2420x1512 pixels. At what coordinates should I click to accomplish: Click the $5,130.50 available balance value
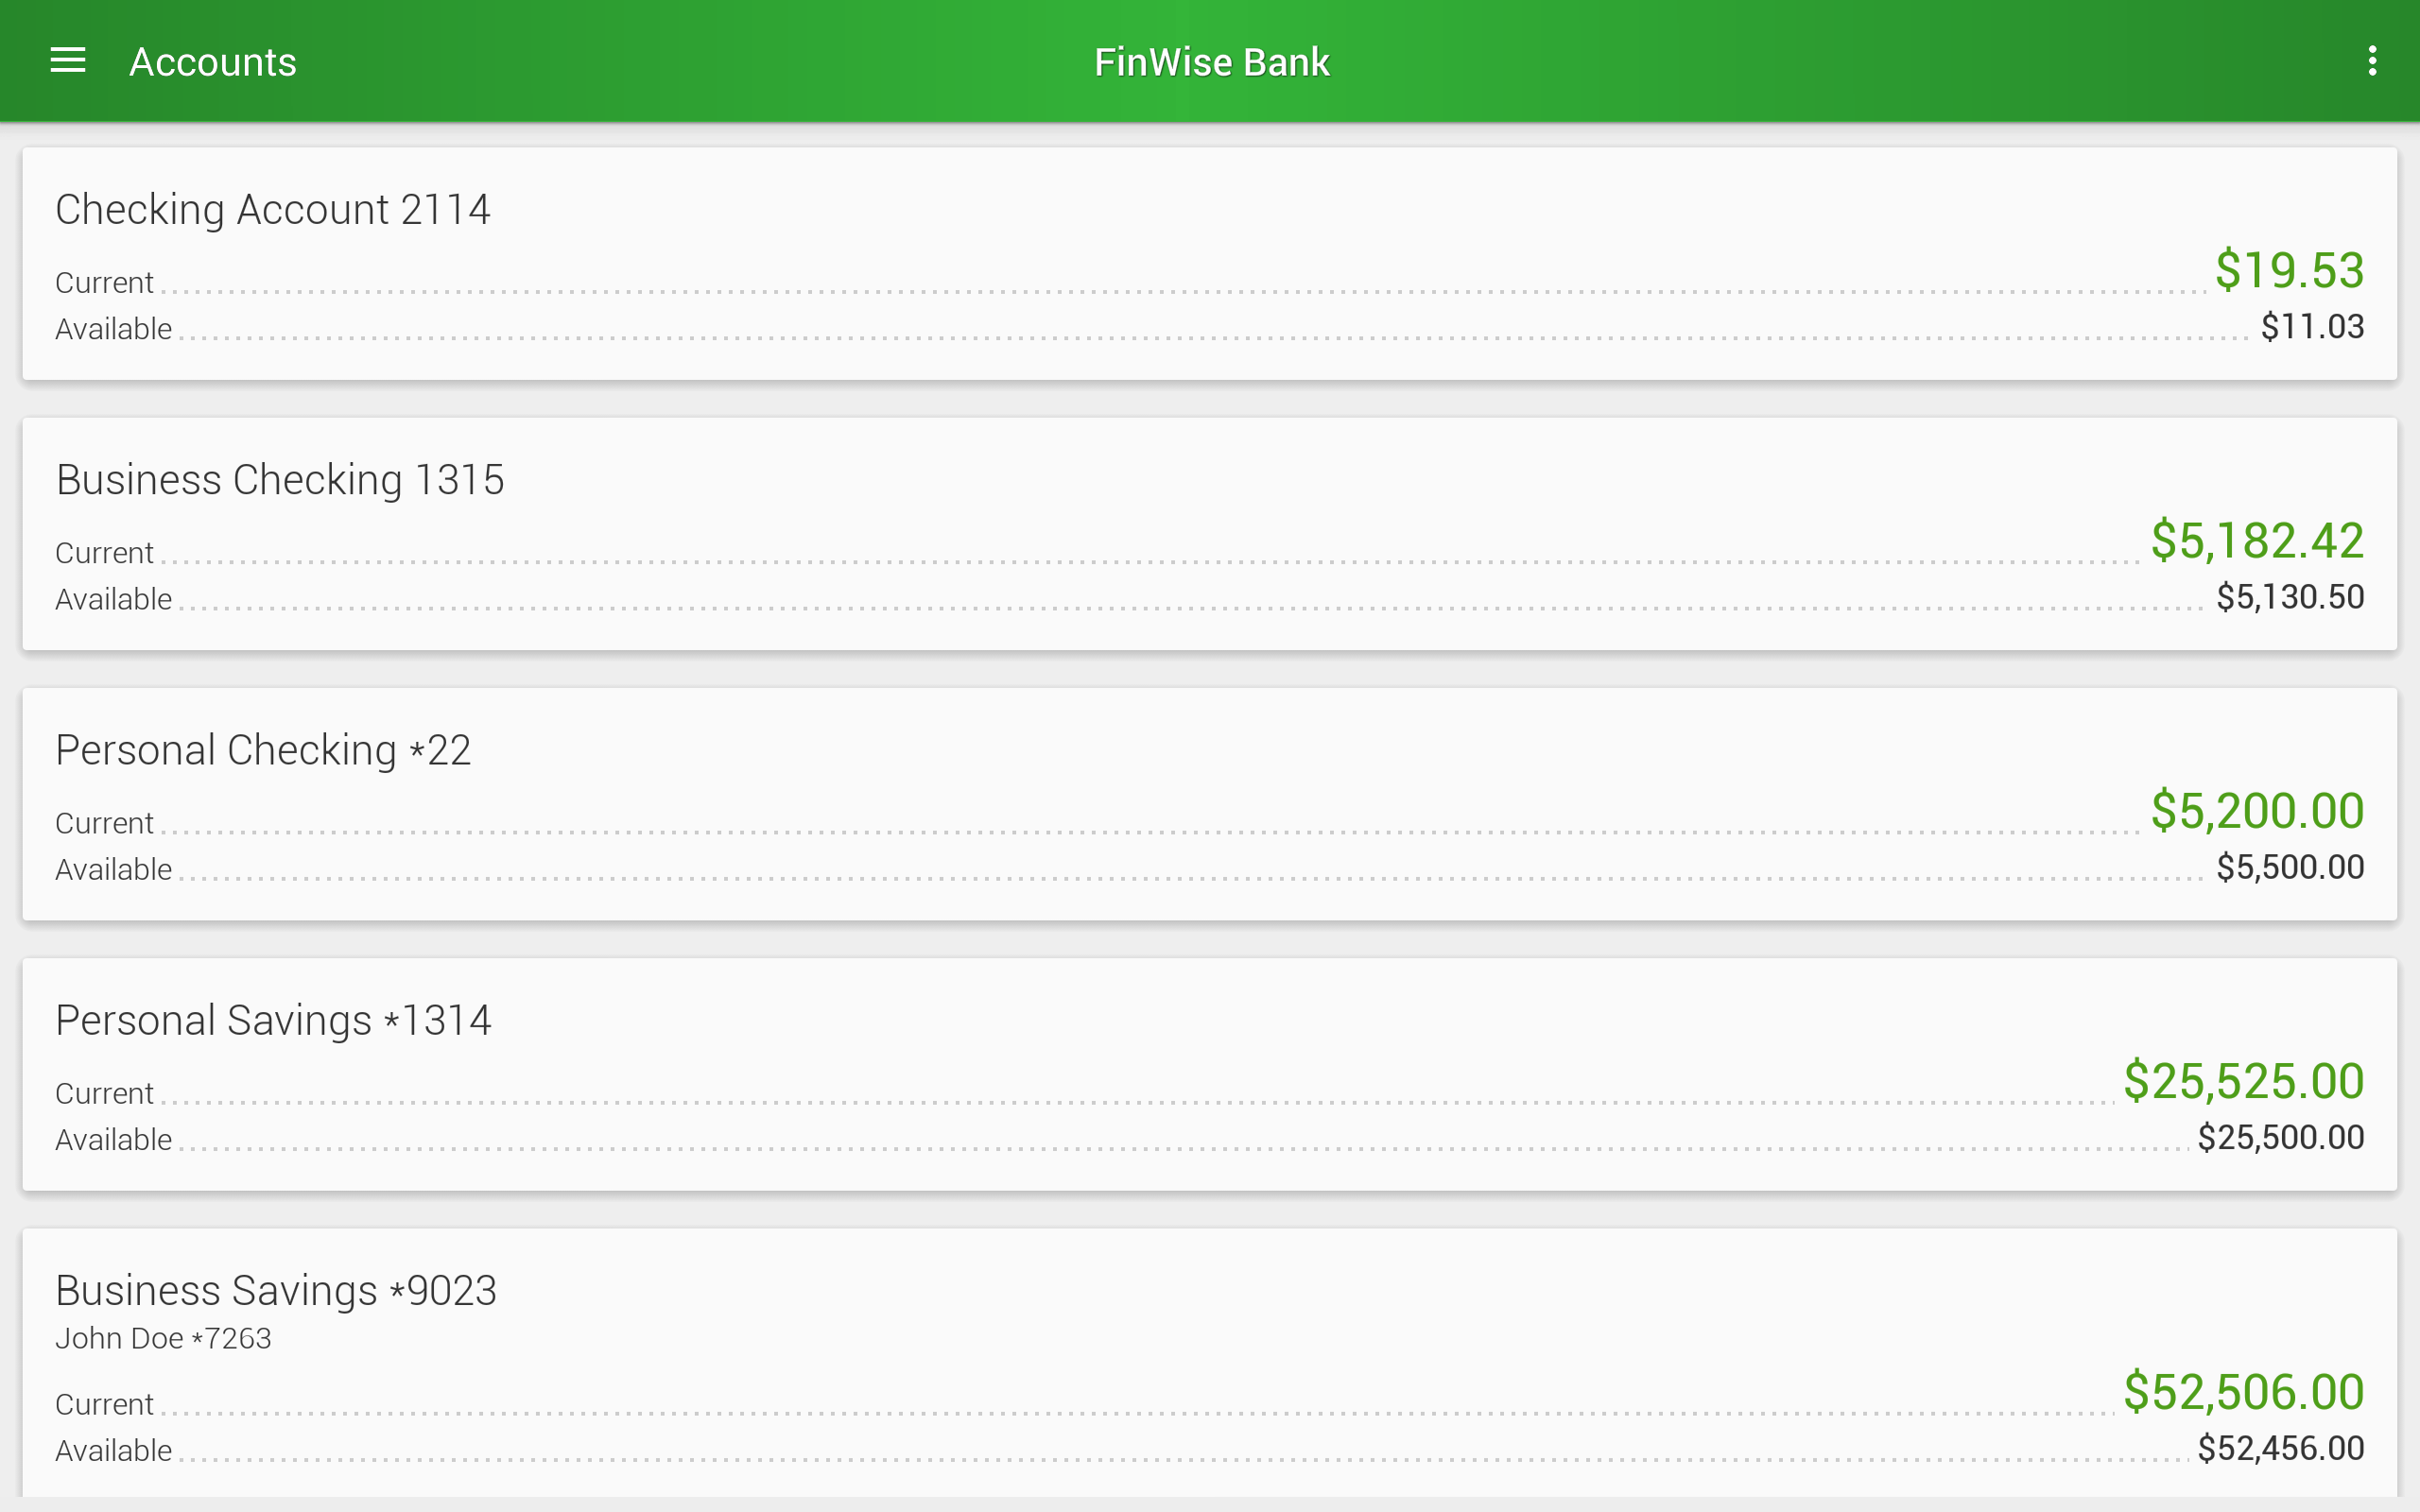(x=2290, y=597)
